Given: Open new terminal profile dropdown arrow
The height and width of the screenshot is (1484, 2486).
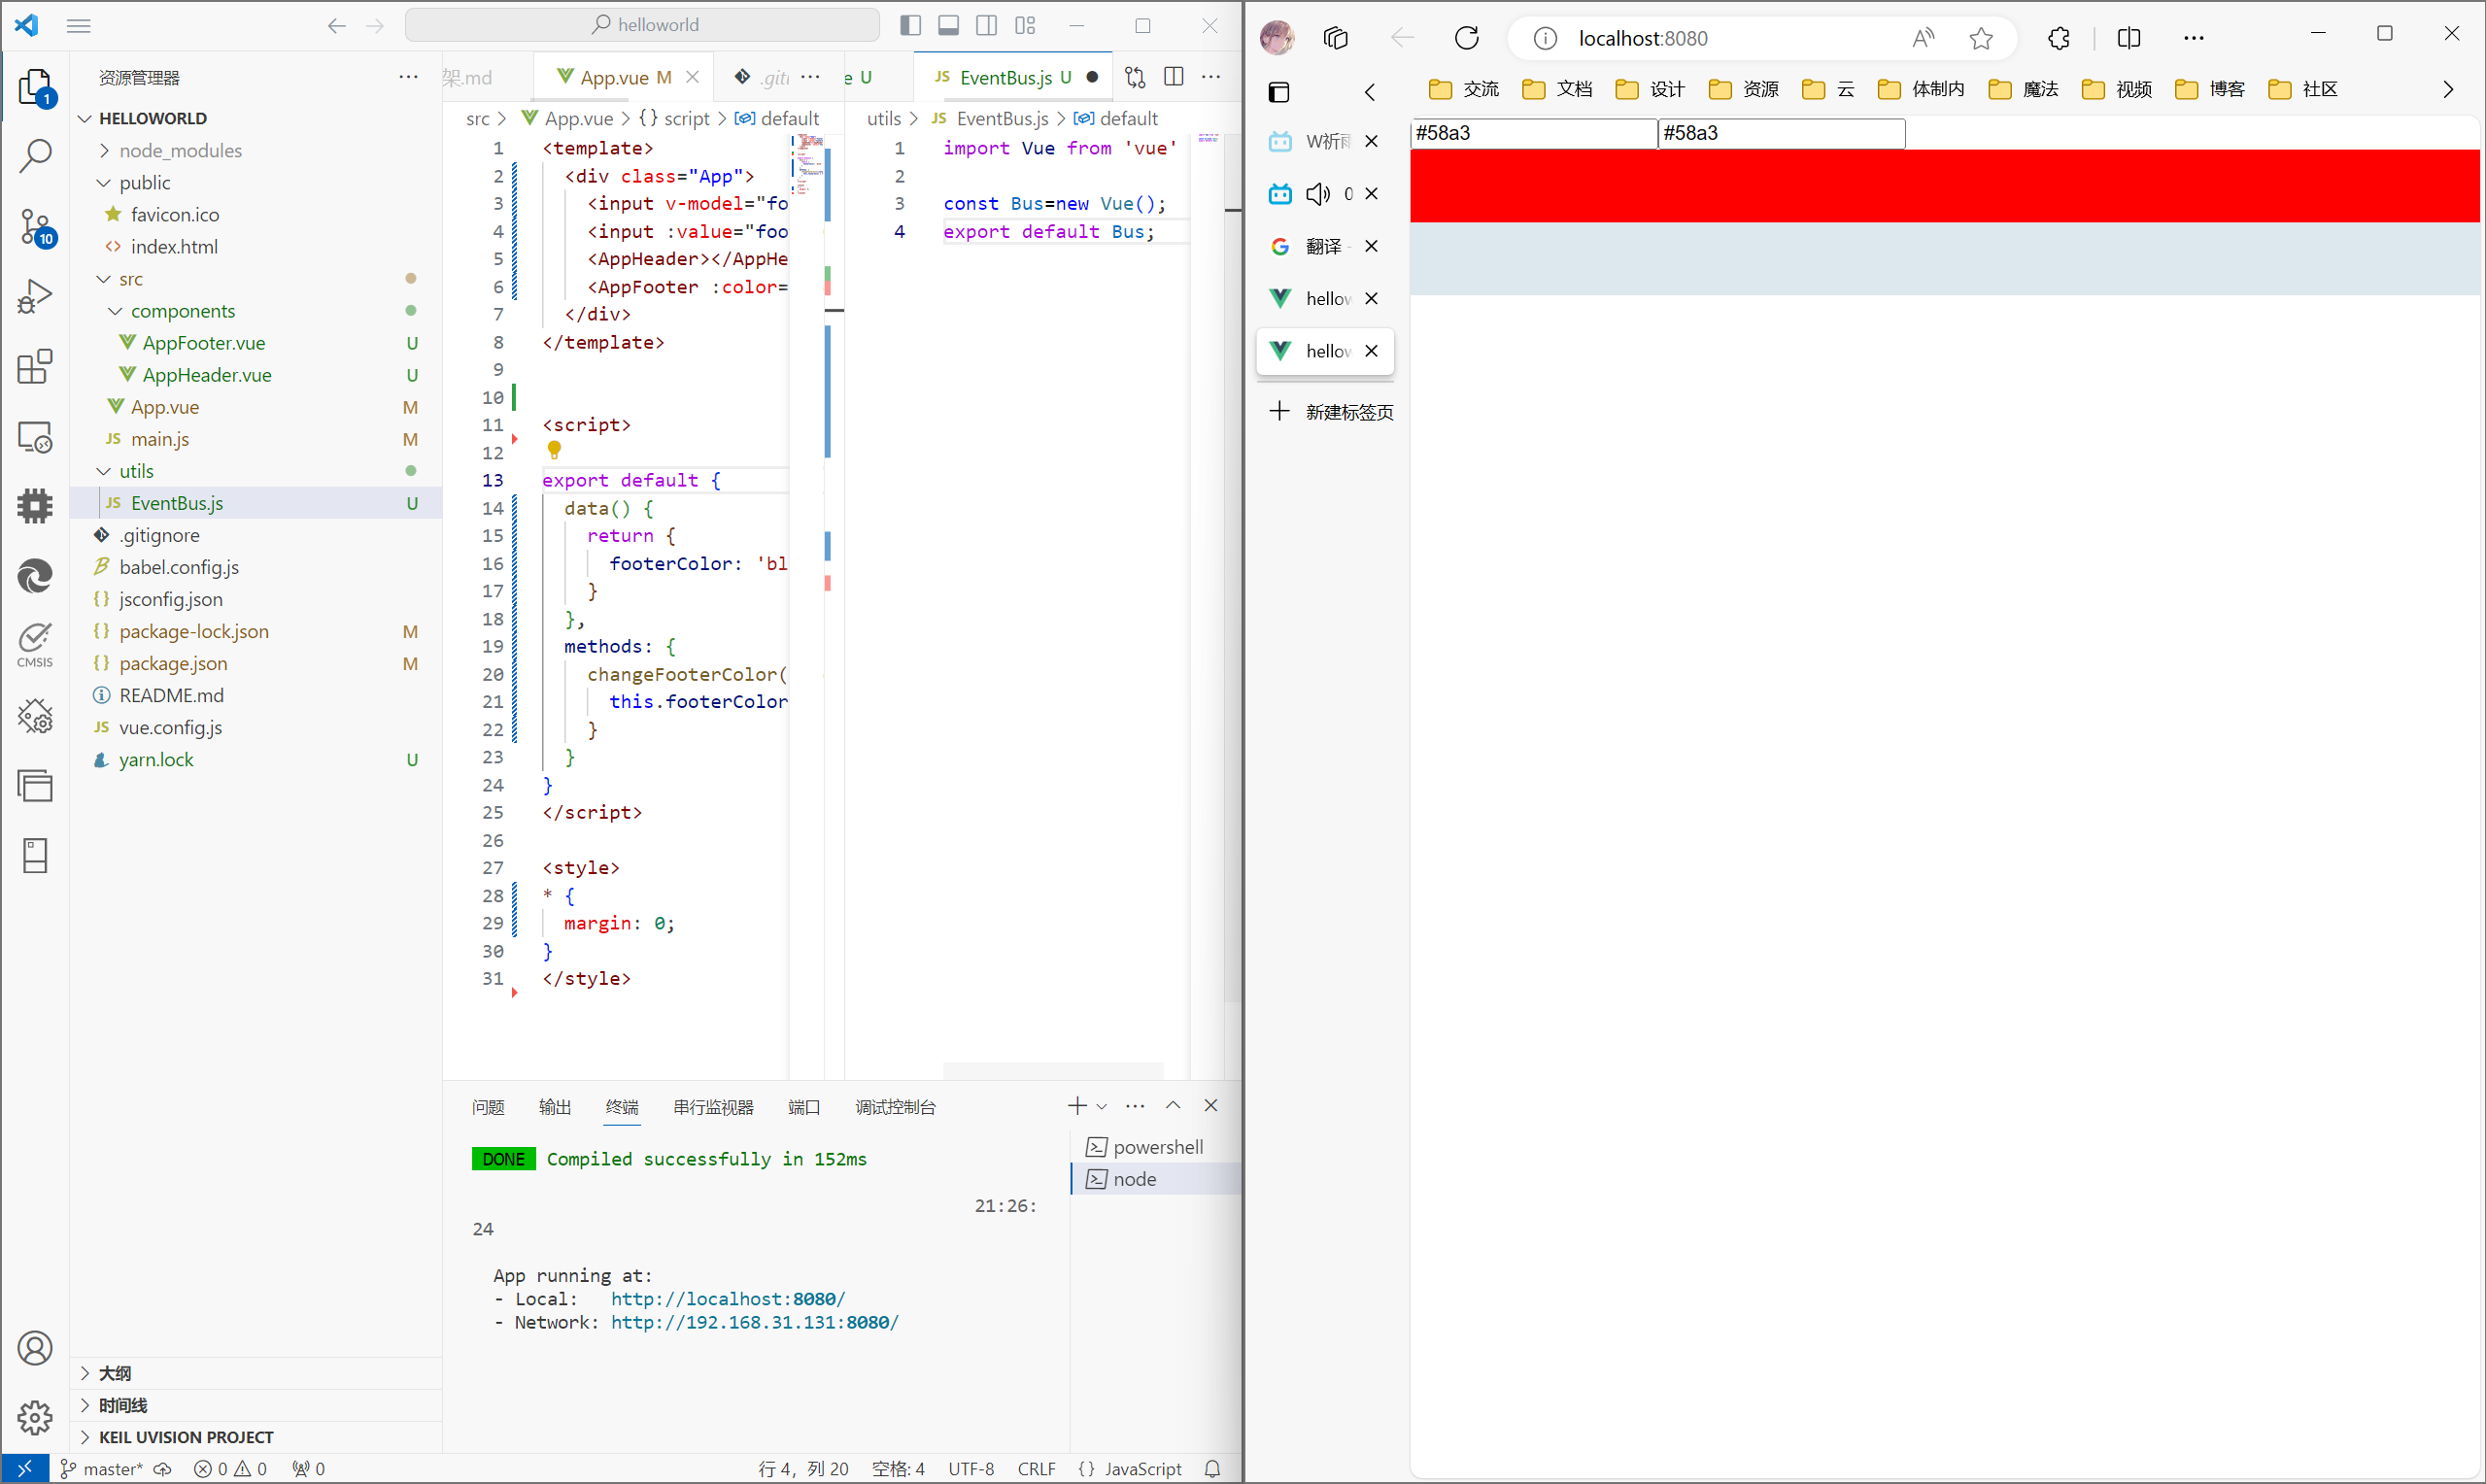Looking at the screenshot, I should tap(1101, 1106).
